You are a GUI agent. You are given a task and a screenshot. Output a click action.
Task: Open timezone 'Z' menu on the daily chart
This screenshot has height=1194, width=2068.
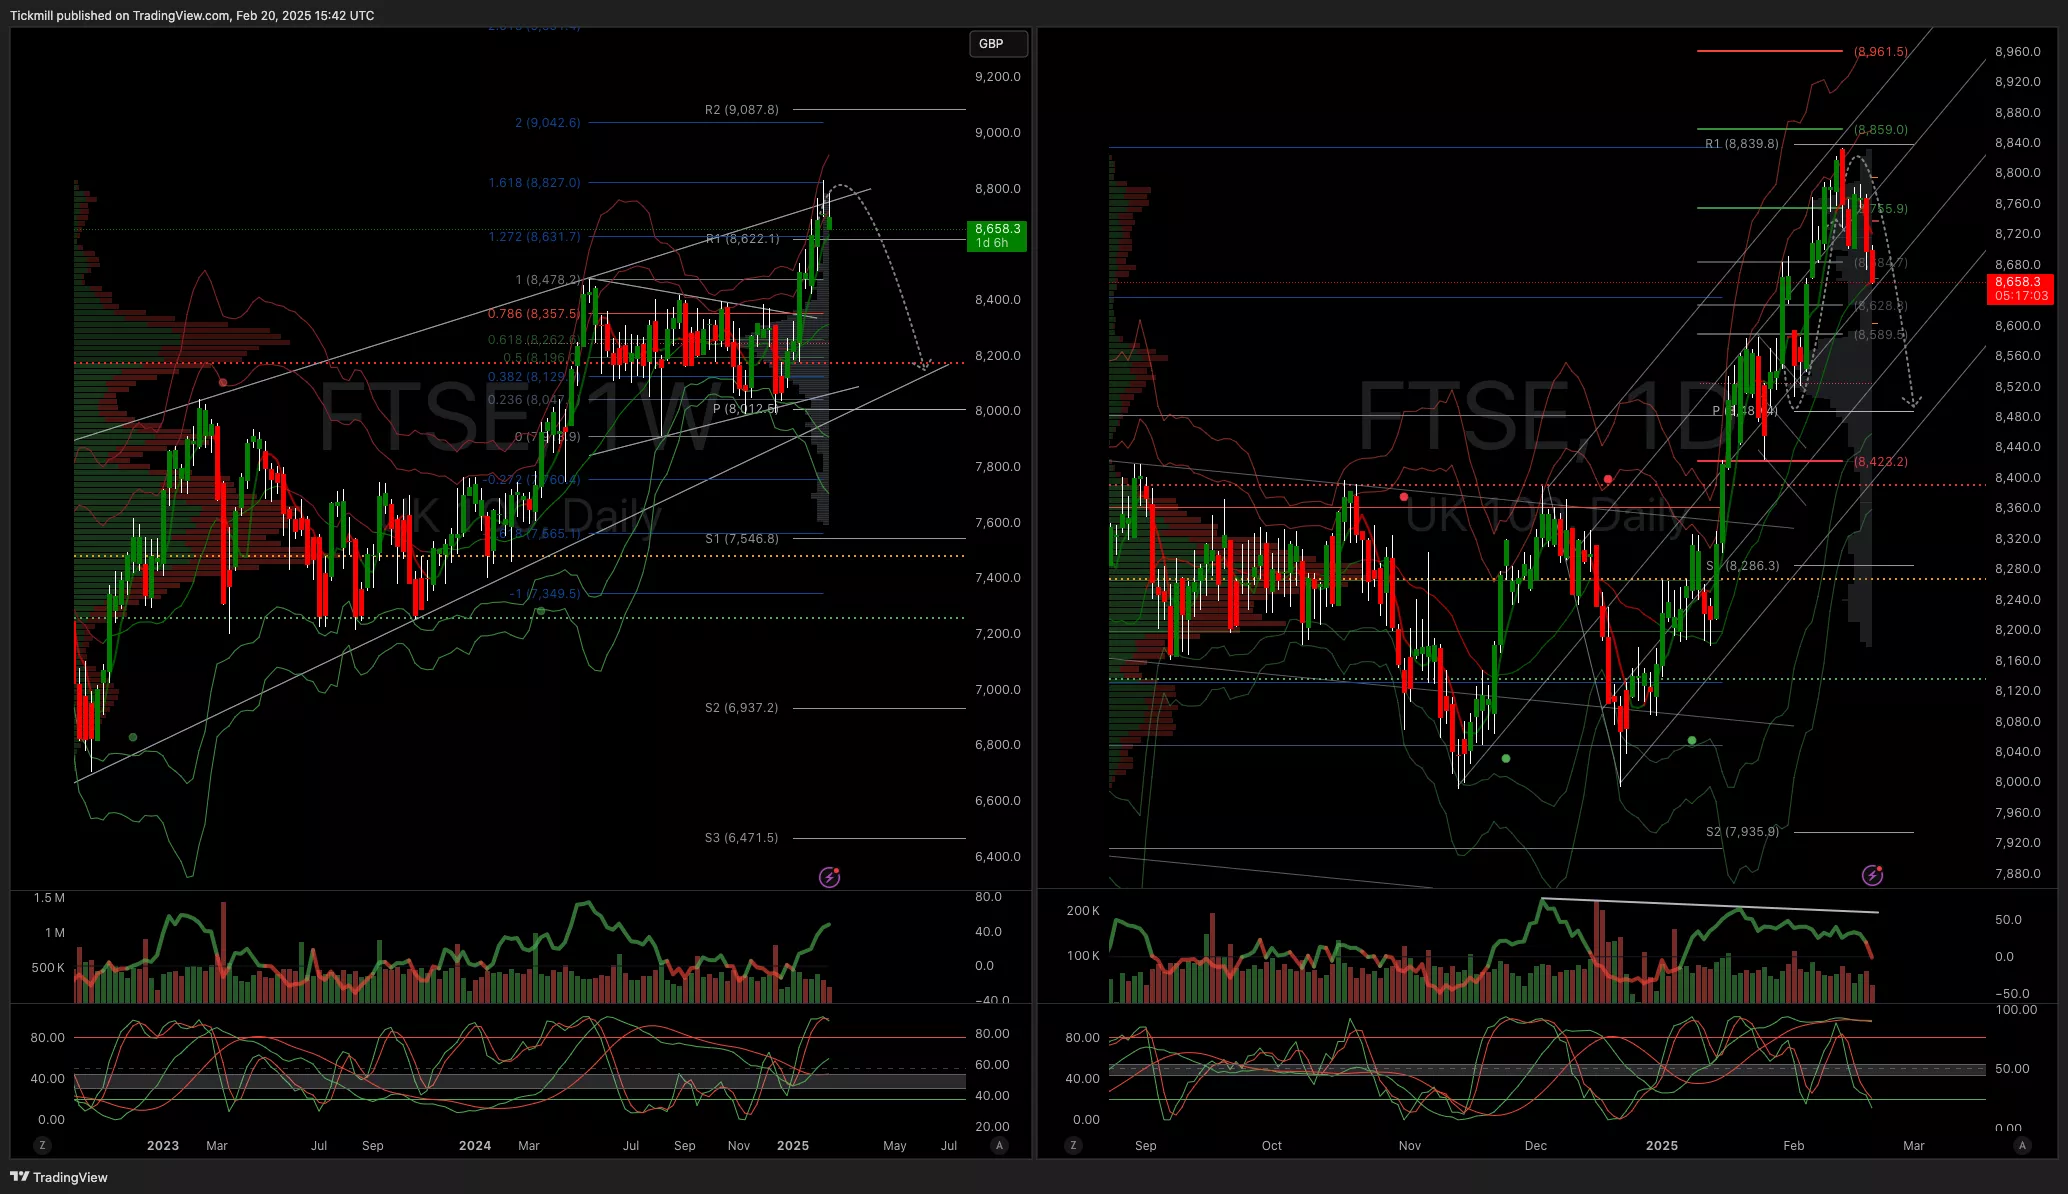[1073, 1145]
